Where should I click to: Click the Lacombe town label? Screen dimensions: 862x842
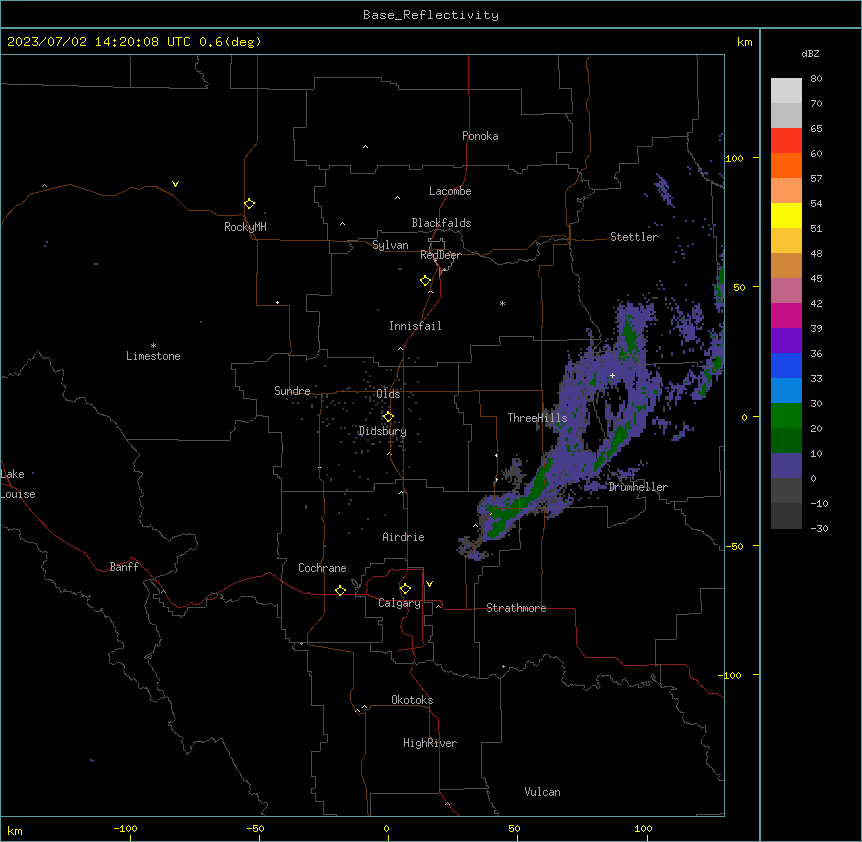(x=450, y=191)
